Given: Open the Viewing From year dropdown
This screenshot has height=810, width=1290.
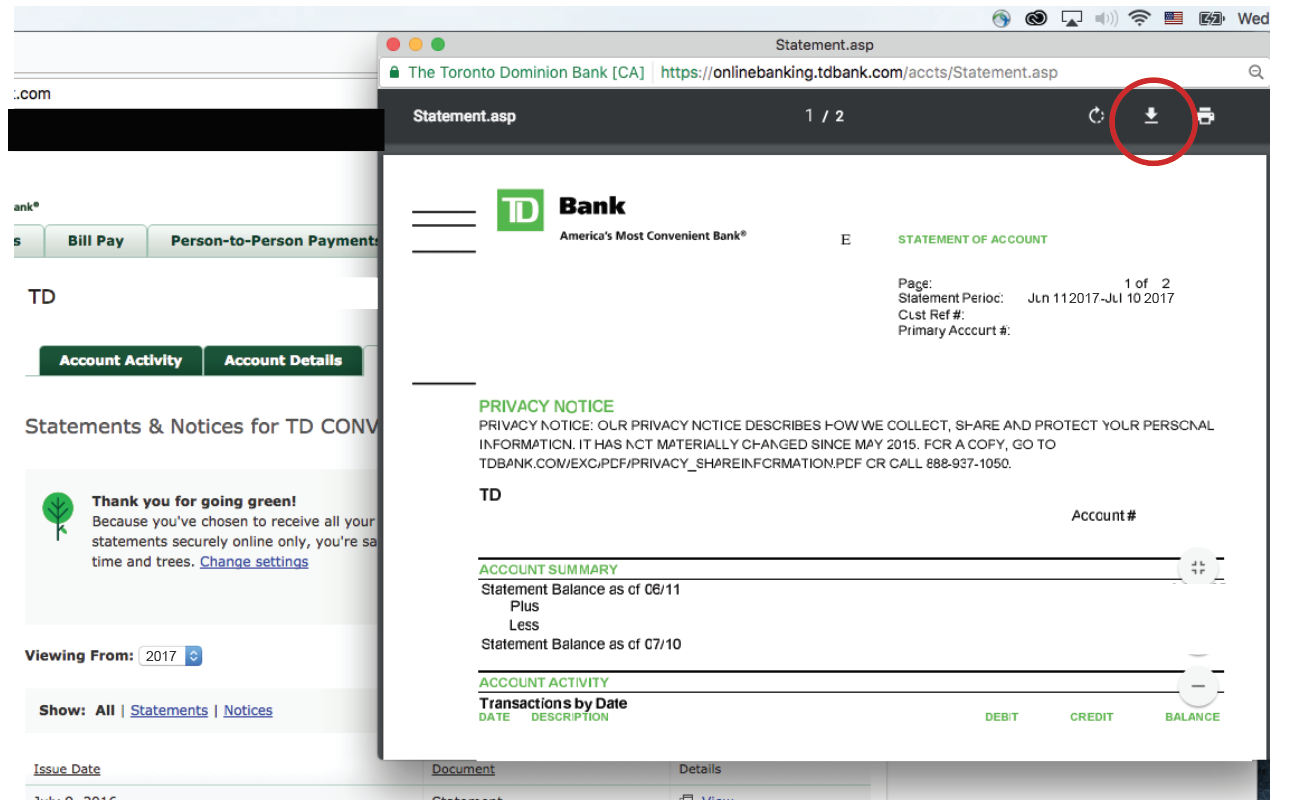Looking at the screenshot, I should click(x=172, y=655).
